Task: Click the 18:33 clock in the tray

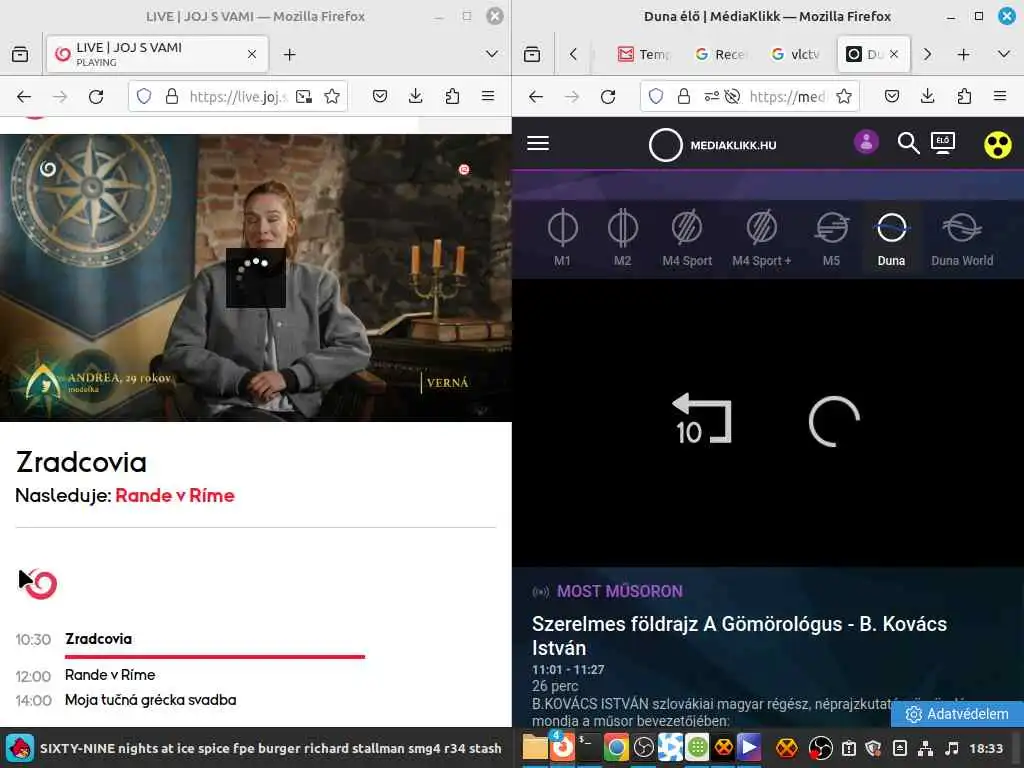Action: (x=986, y=748)
